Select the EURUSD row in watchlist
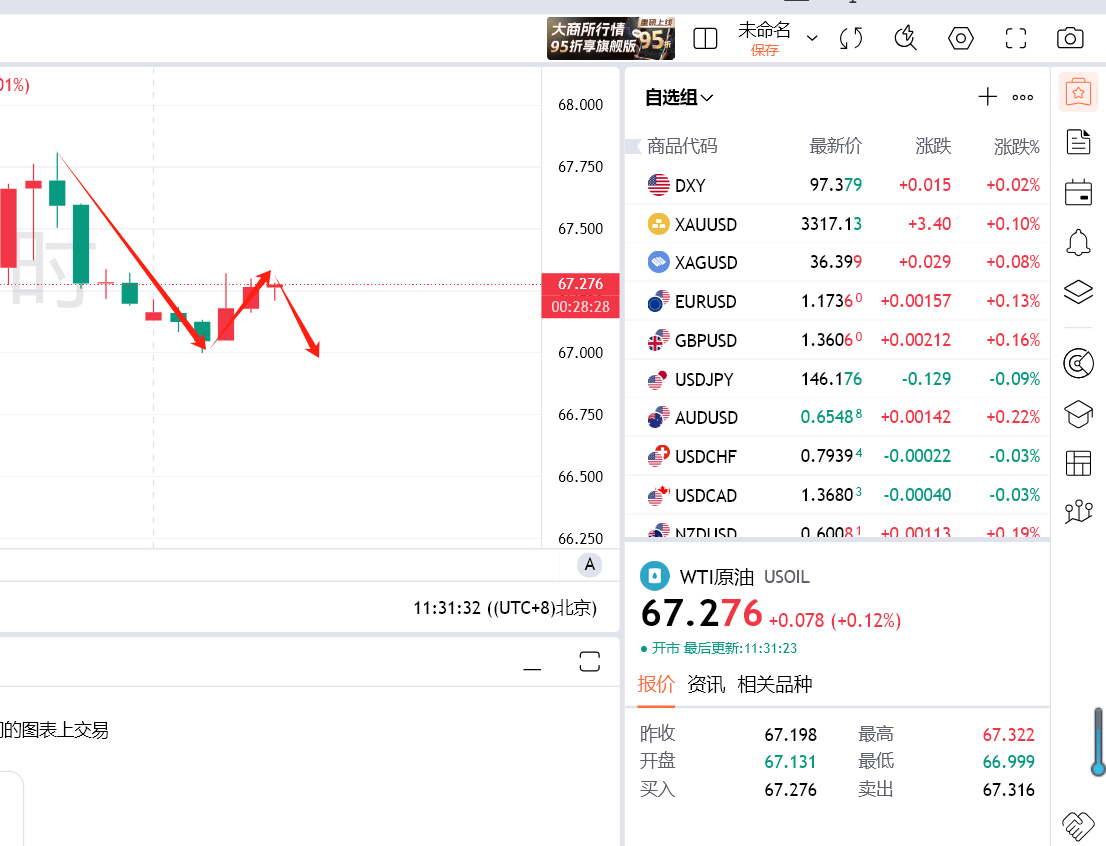Image resolution: width=1106 pixels, height=846 pixels. click(x=837, y=301)
